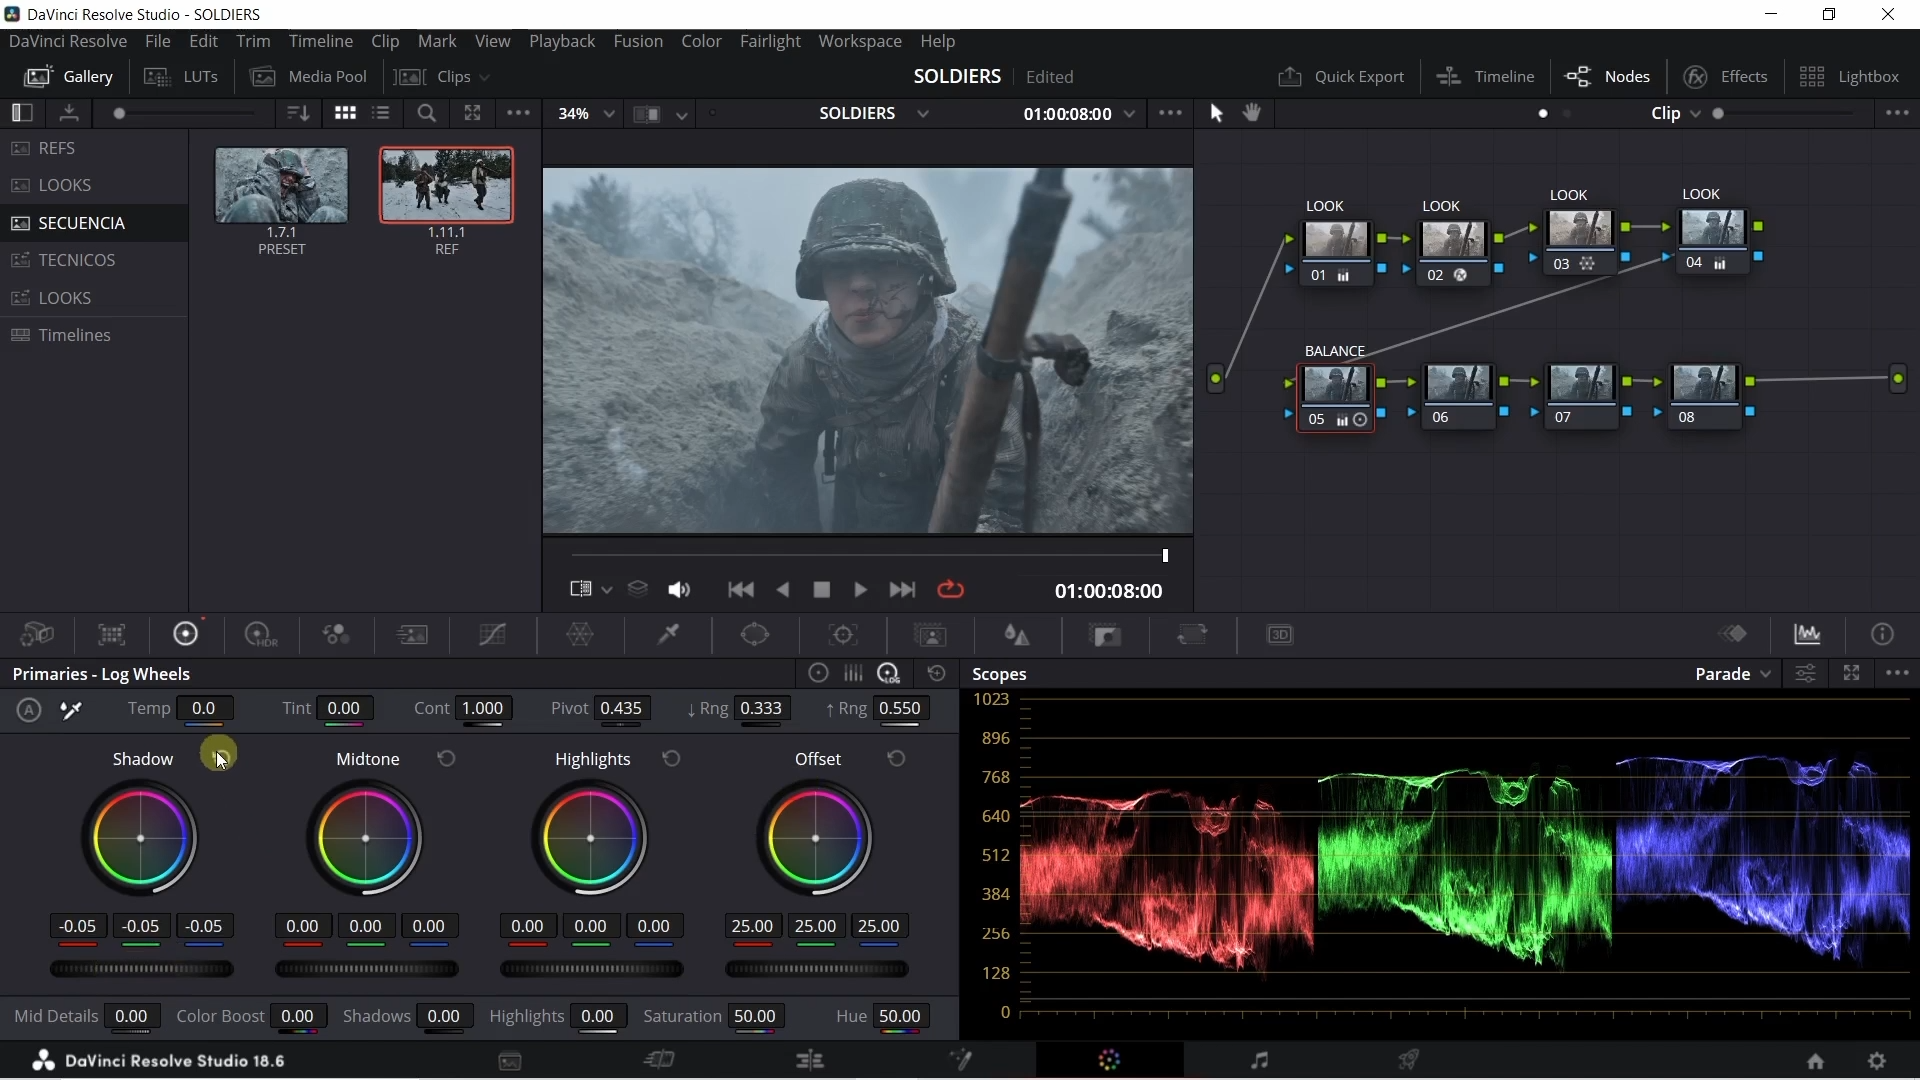Open the Clips filter dropdown

[x=441, y=76]
